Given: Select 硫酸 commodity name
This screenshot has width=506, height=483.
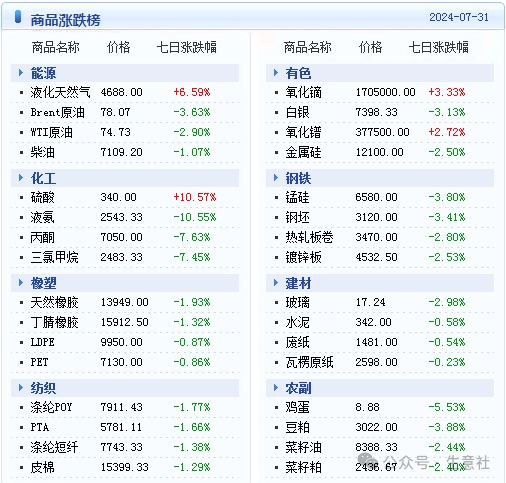Looking at the screenshot, I should pyautogui.click(x=42, y=197).
